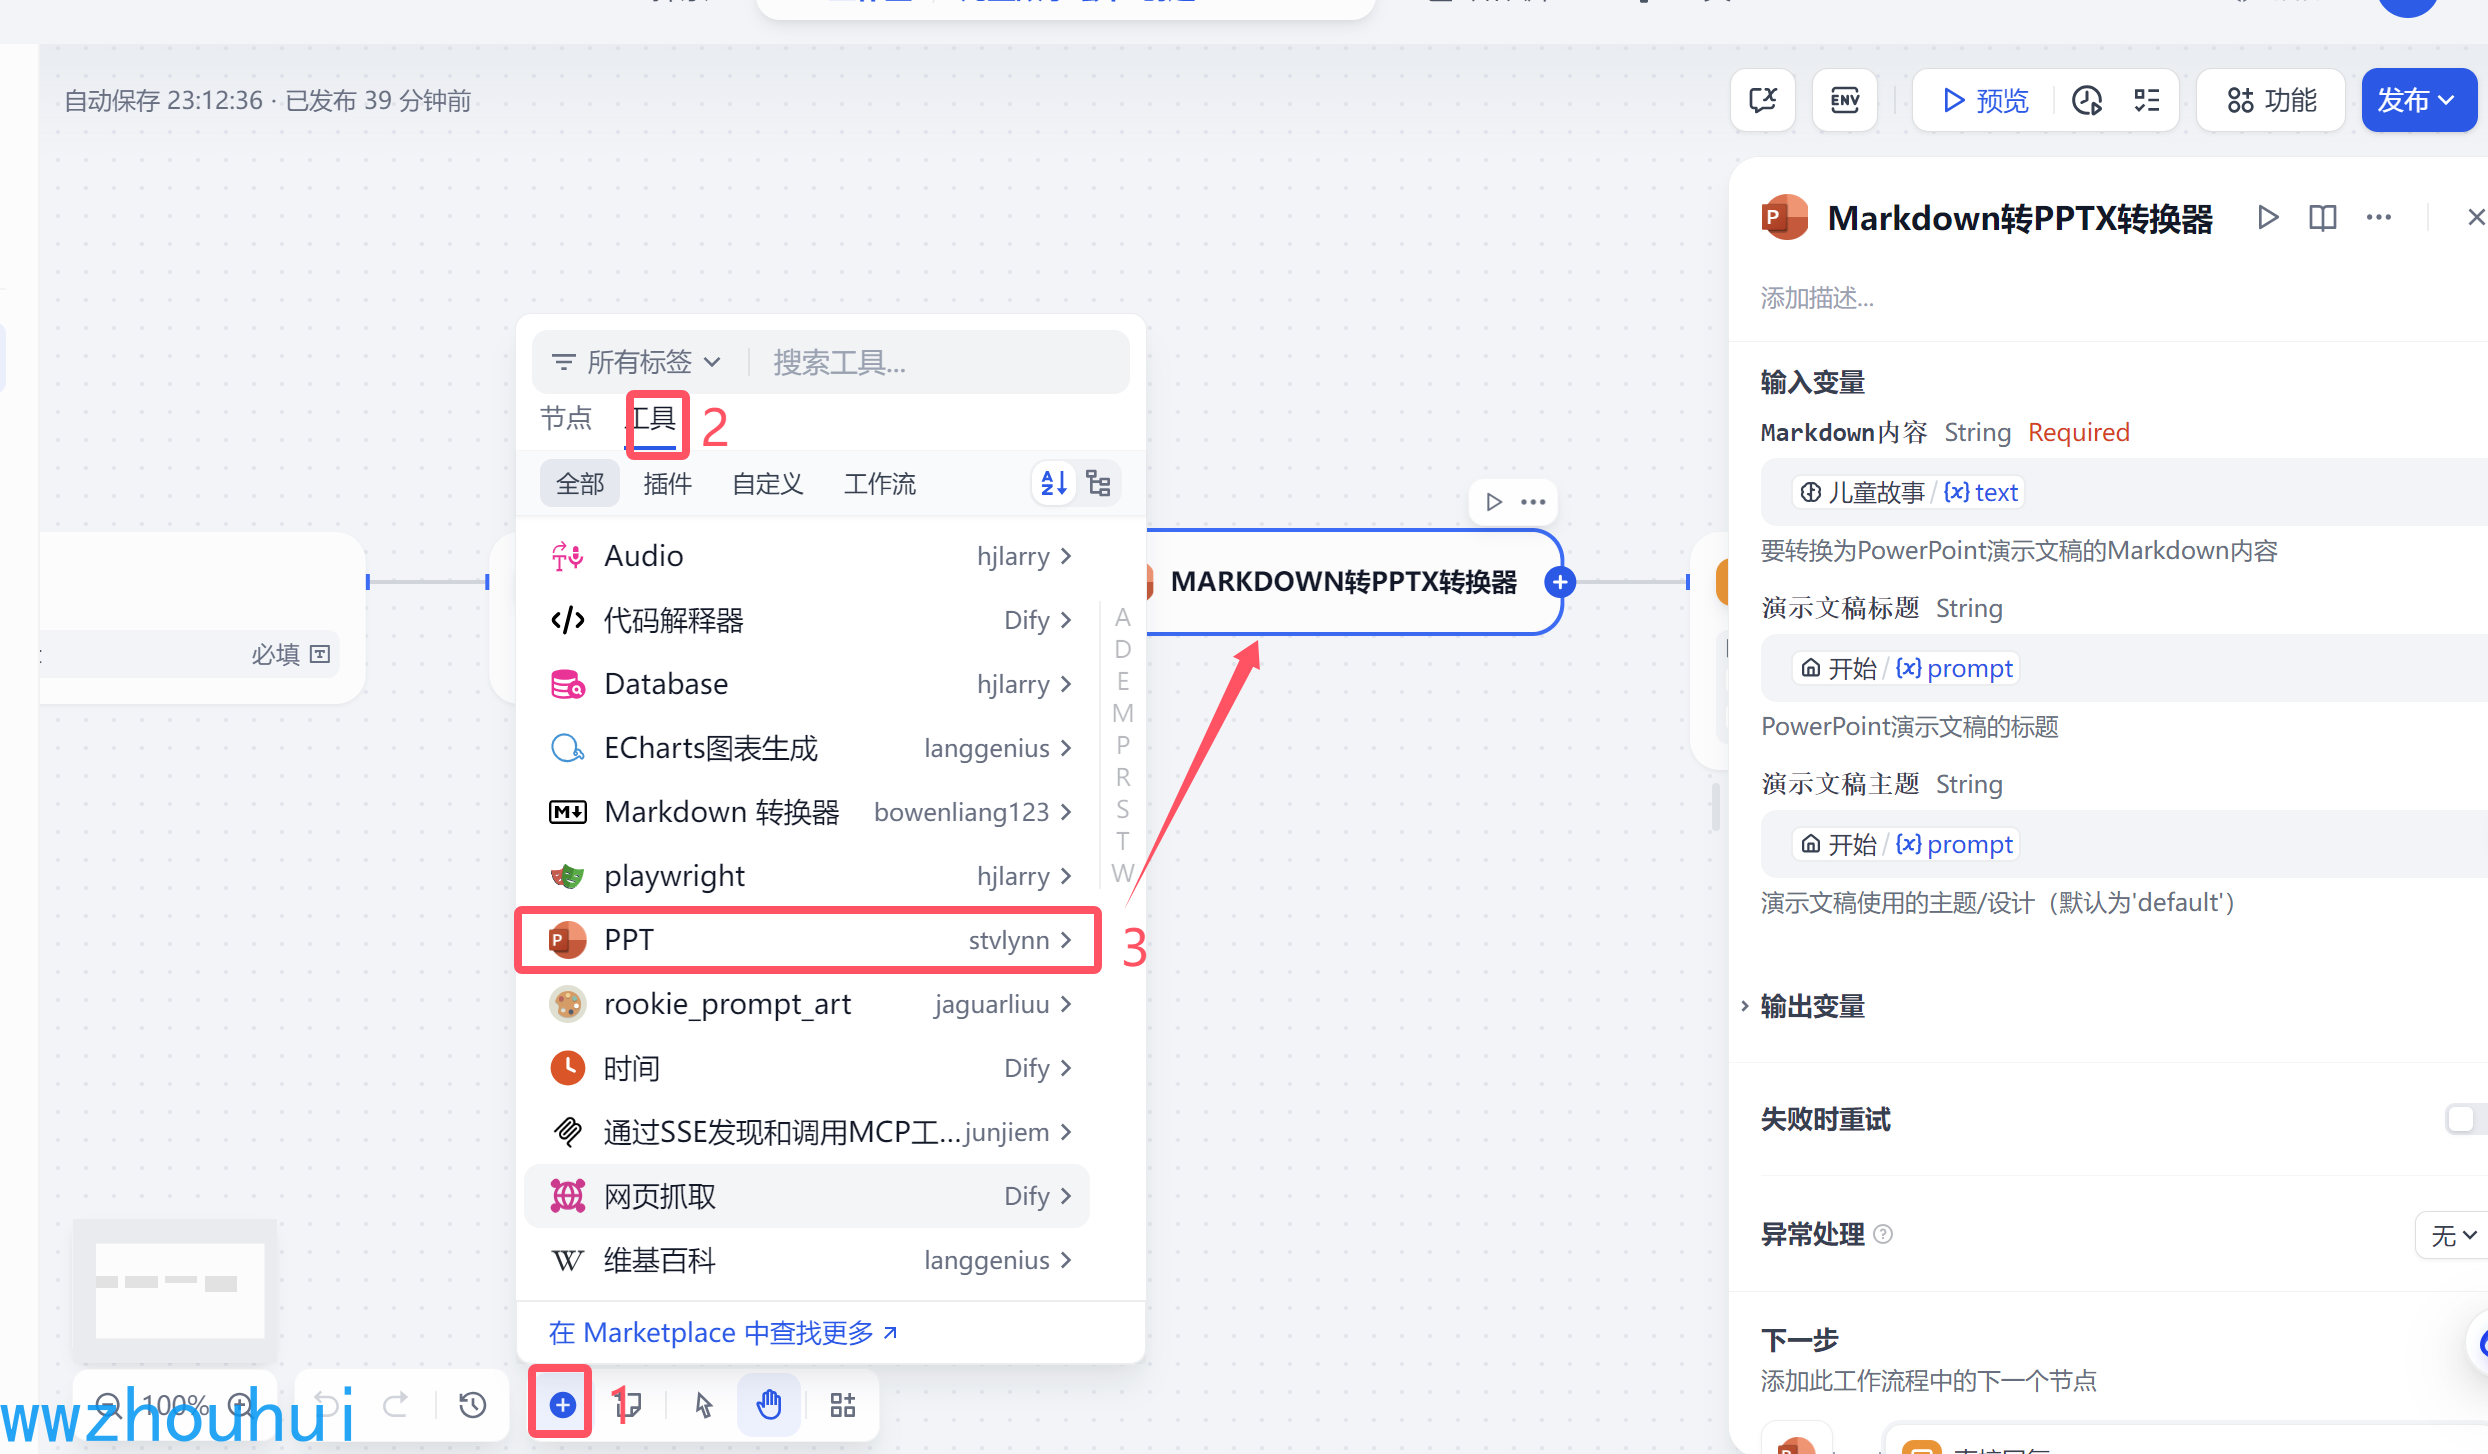Open the ENV environment variables icon

[1844, 100]
